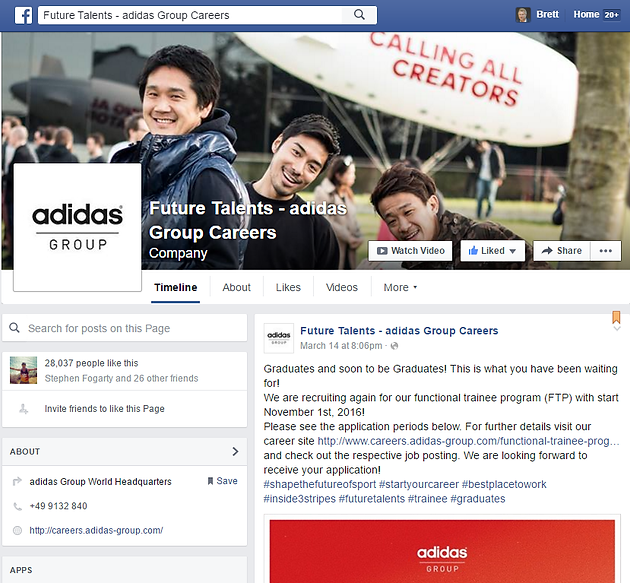Viewport: 630px width, 583px height.
Task: Click the phone icon in About section
Action: click(17, 506)
